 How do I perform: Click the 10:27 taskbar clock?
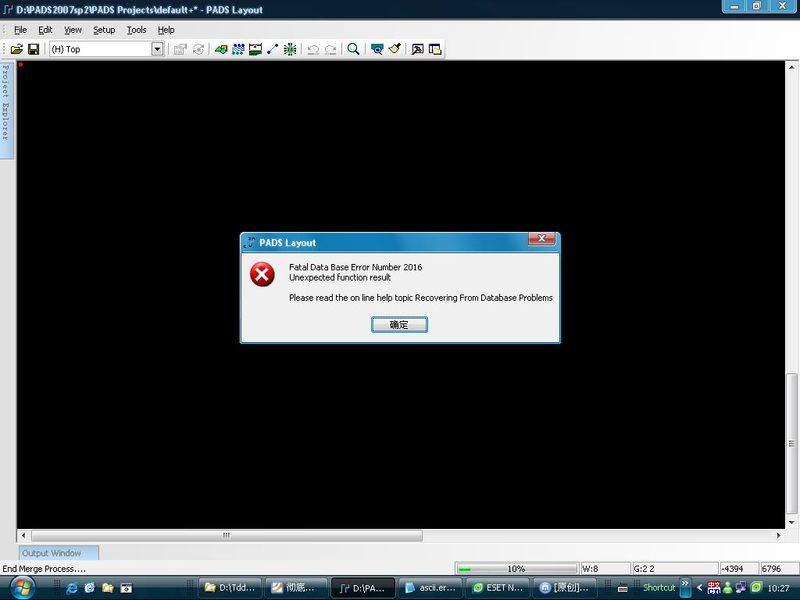779,588
